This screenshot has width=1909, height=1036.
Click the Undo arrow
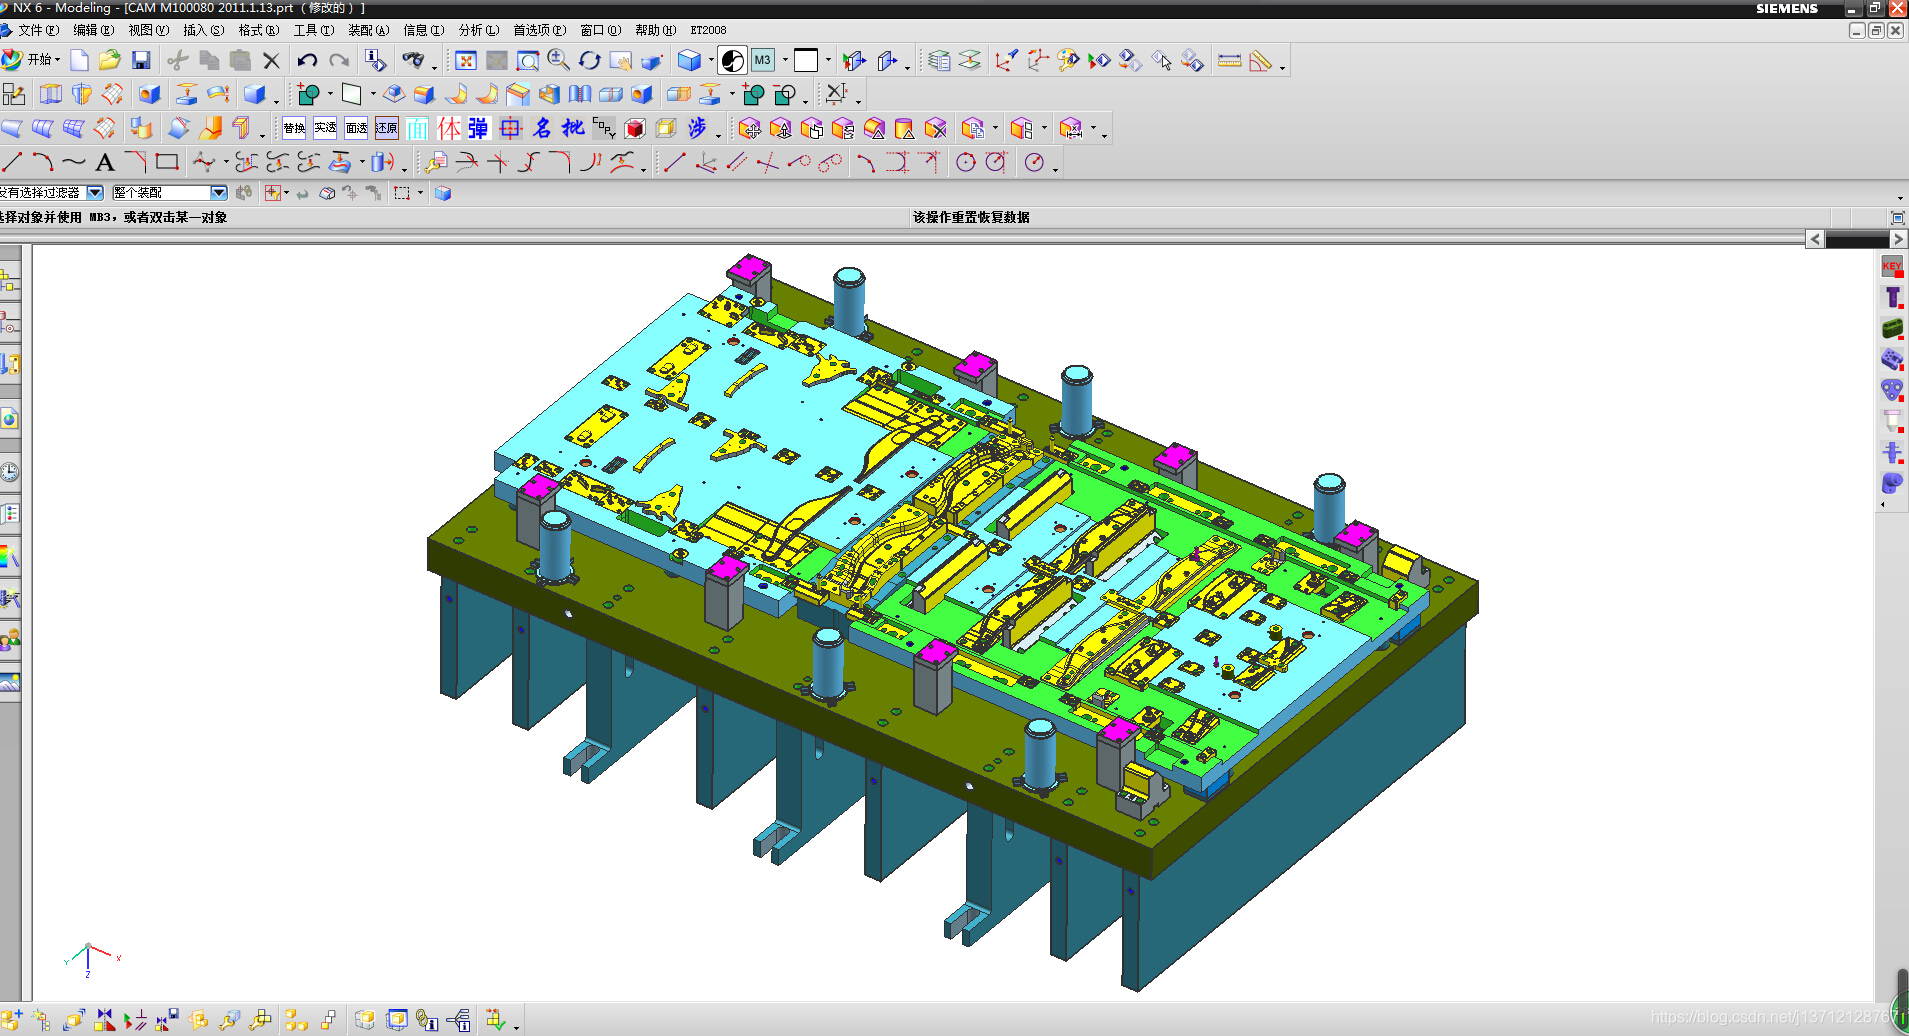coord(307,60)
